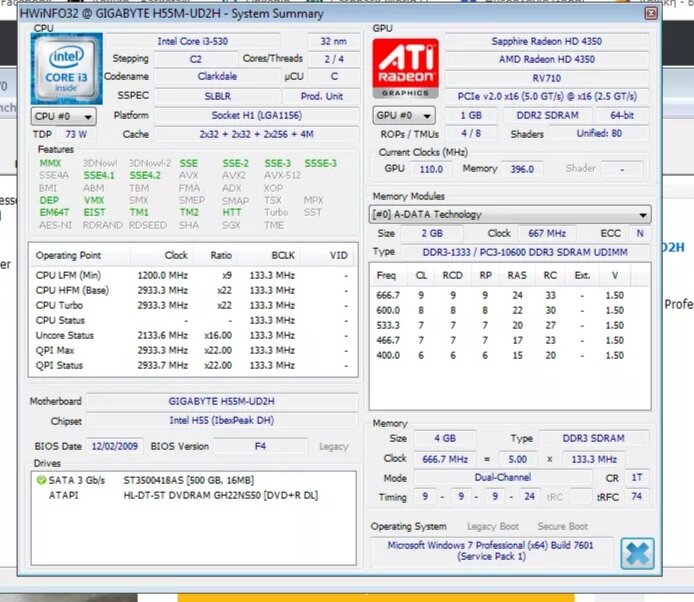694x602 pixels.
Task: Click the PCIe v2.0 x16 bus field
Action: pyautogui.click(x=547, y=96)
